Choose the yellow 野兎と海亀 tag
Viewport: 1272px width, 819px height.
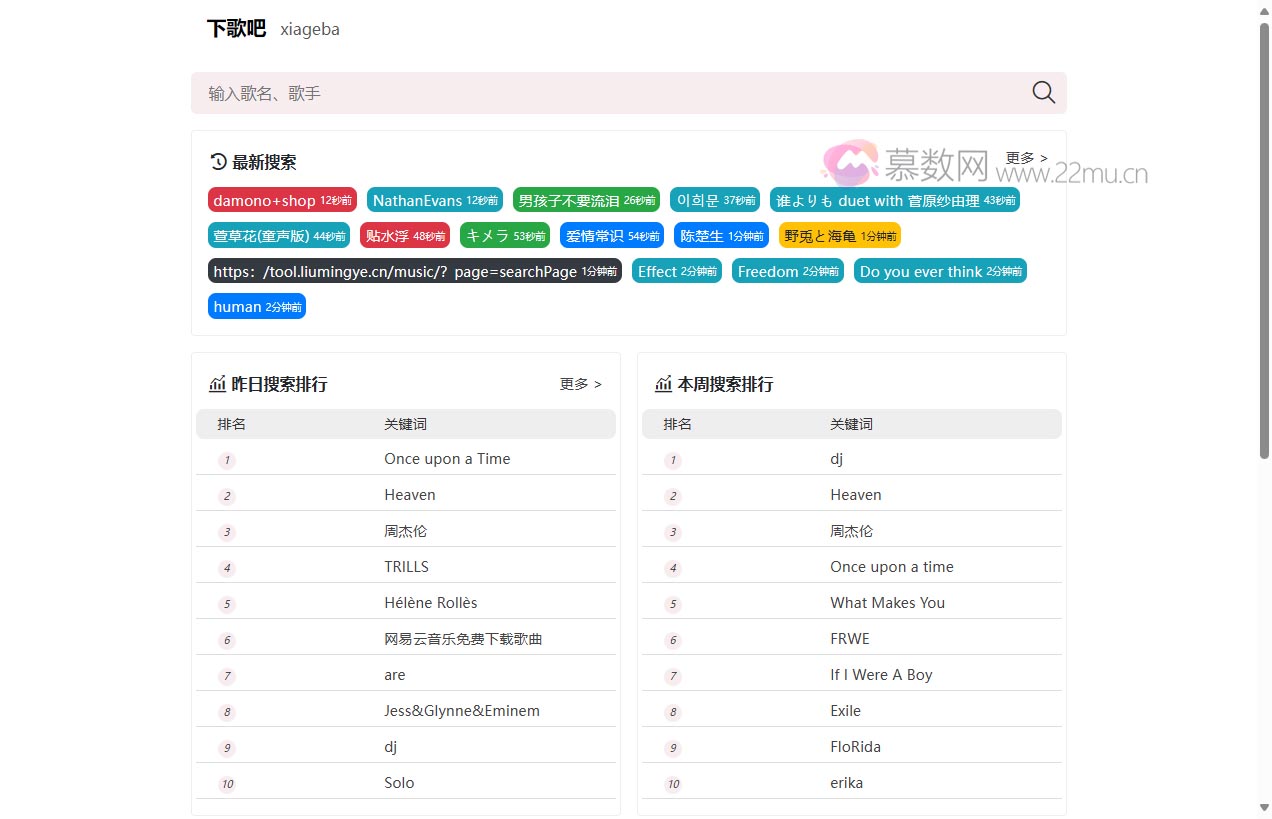[x=839, y=236]
